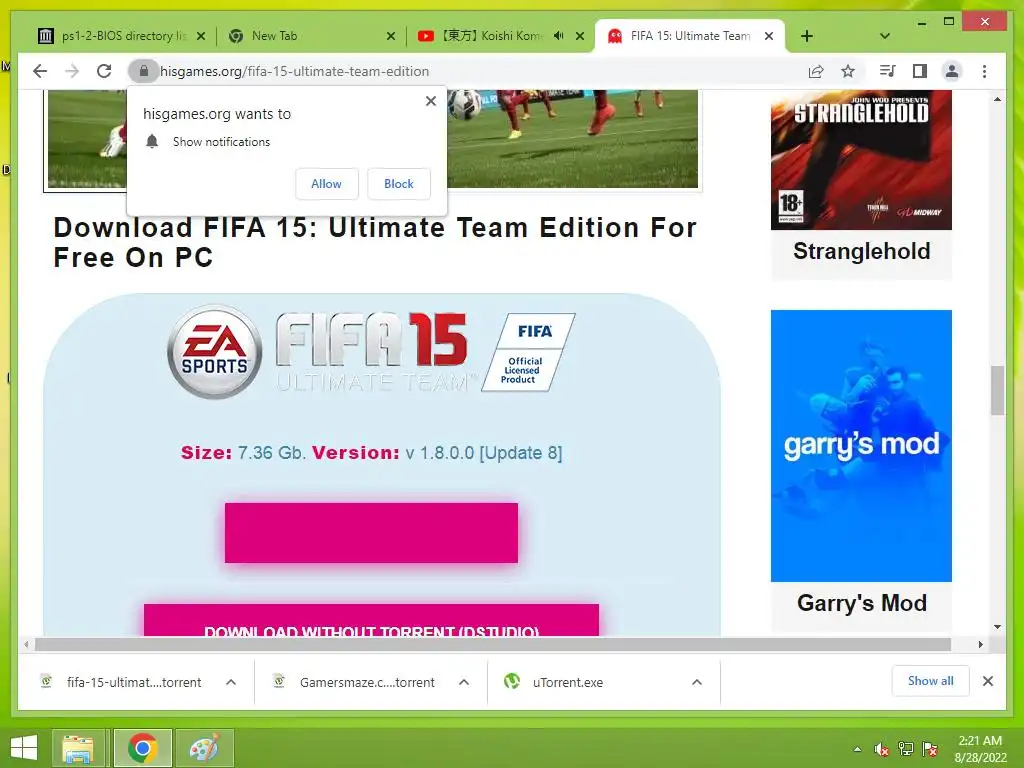Image resolution: width=1024 pixels, height=768 pixels.
Task: Expand options for fifa-15-ultimat....torrent download
Action: pos(231,682)
